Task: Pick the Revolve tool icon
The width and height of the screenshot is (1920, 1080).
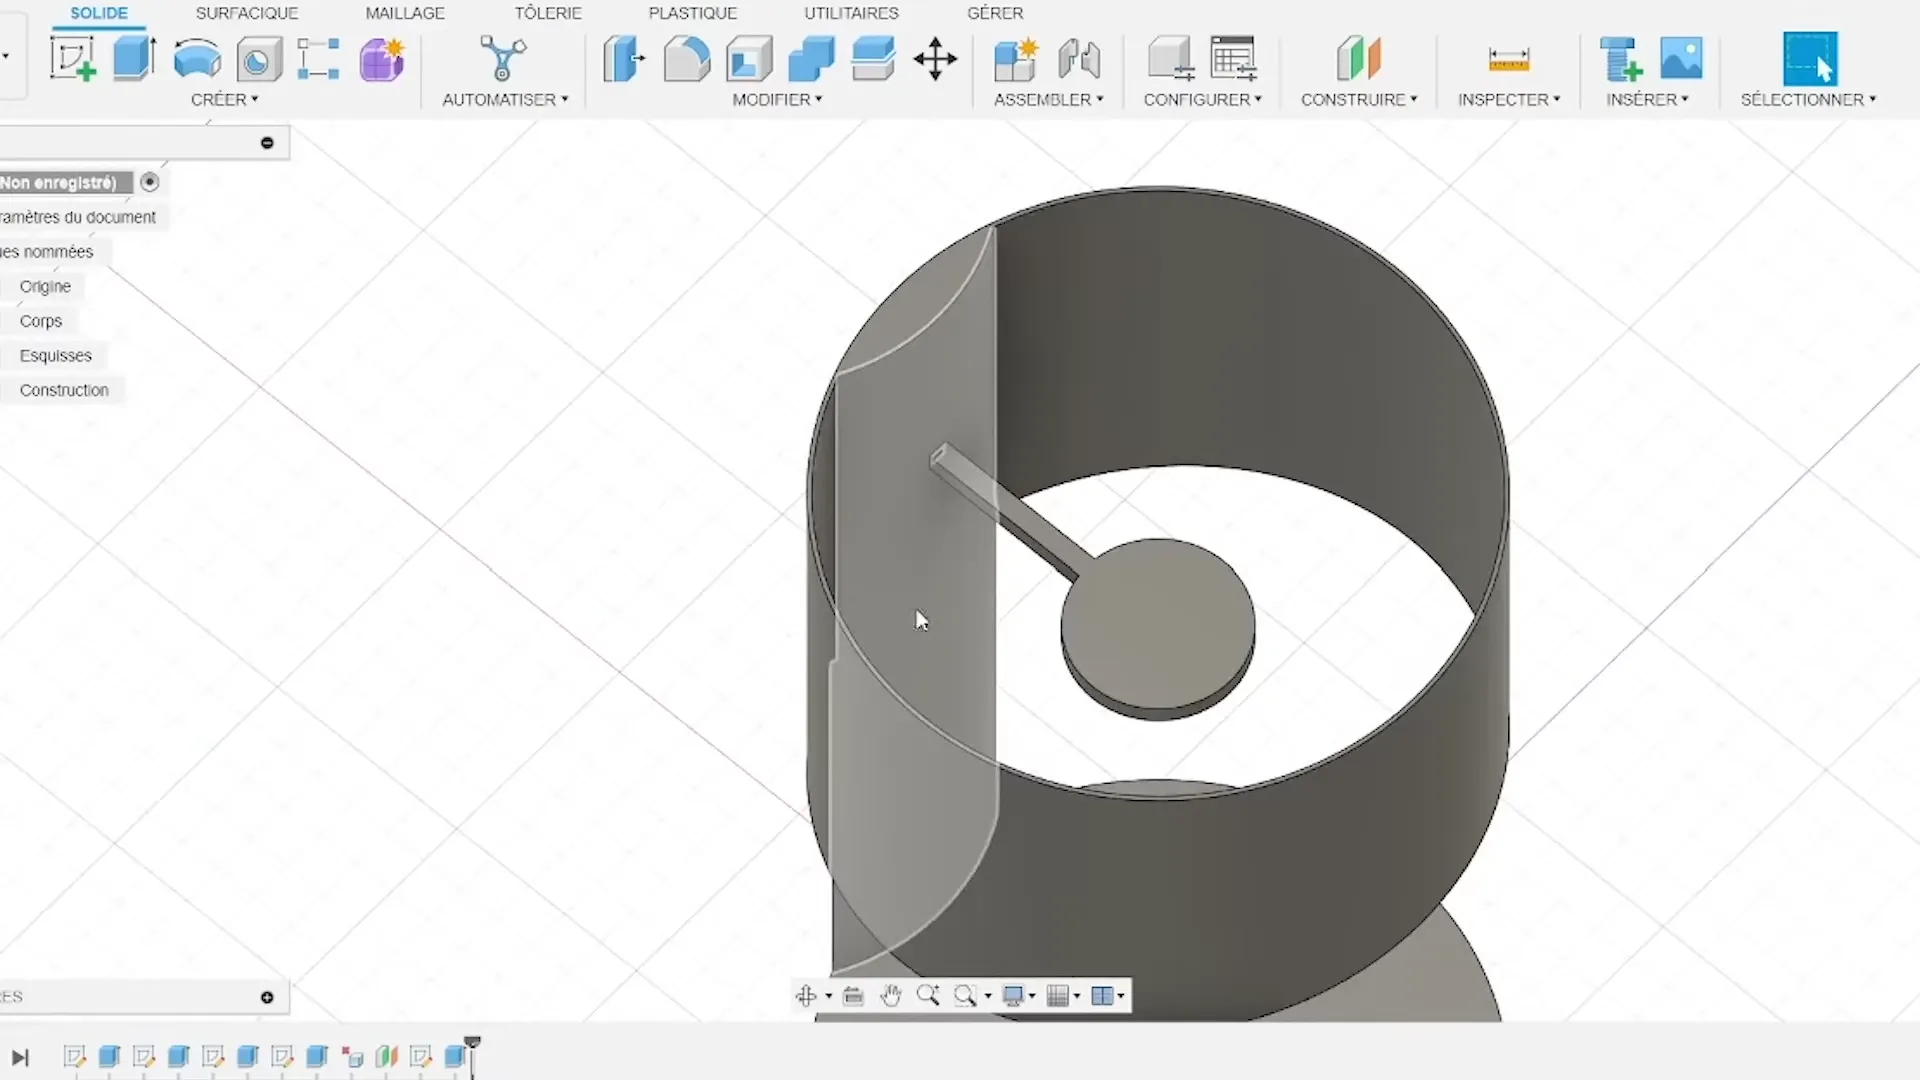Action: click(x=197, y=59)
